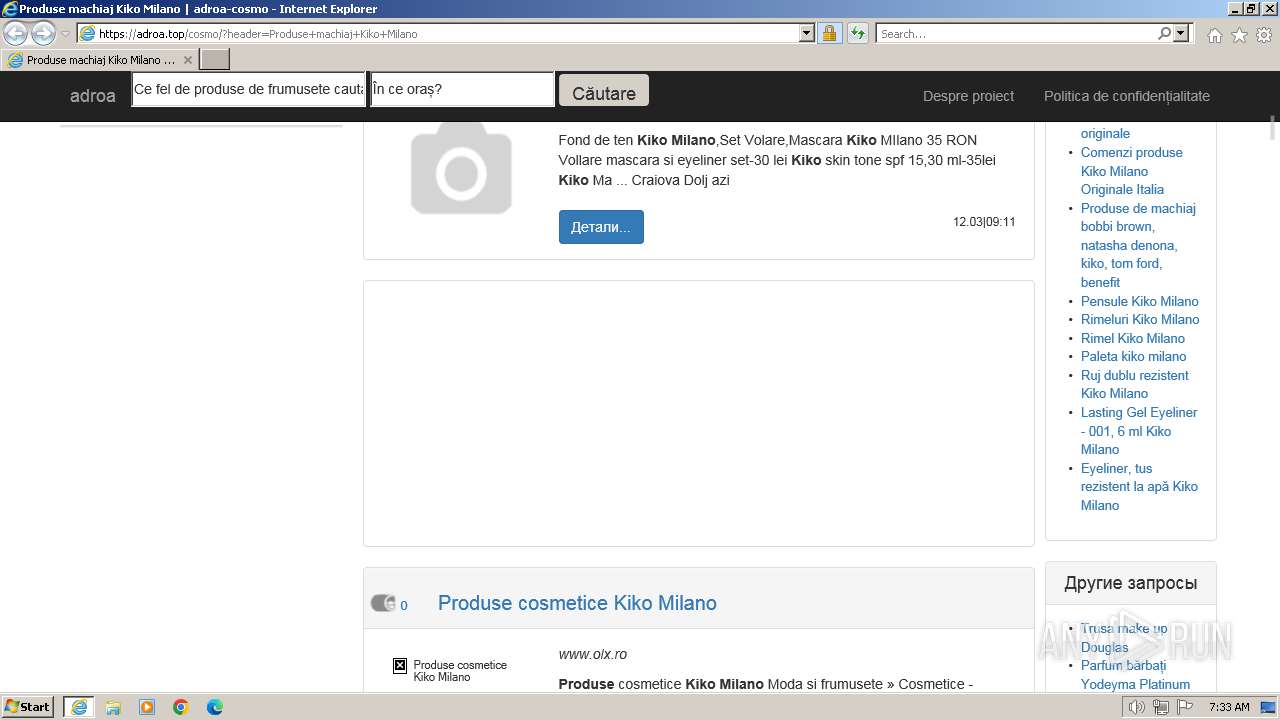This screenshot has width=1280, height=720.
Task: Click the broken image Produse cosmetice Kiko Milano
Action: (451, 670)
